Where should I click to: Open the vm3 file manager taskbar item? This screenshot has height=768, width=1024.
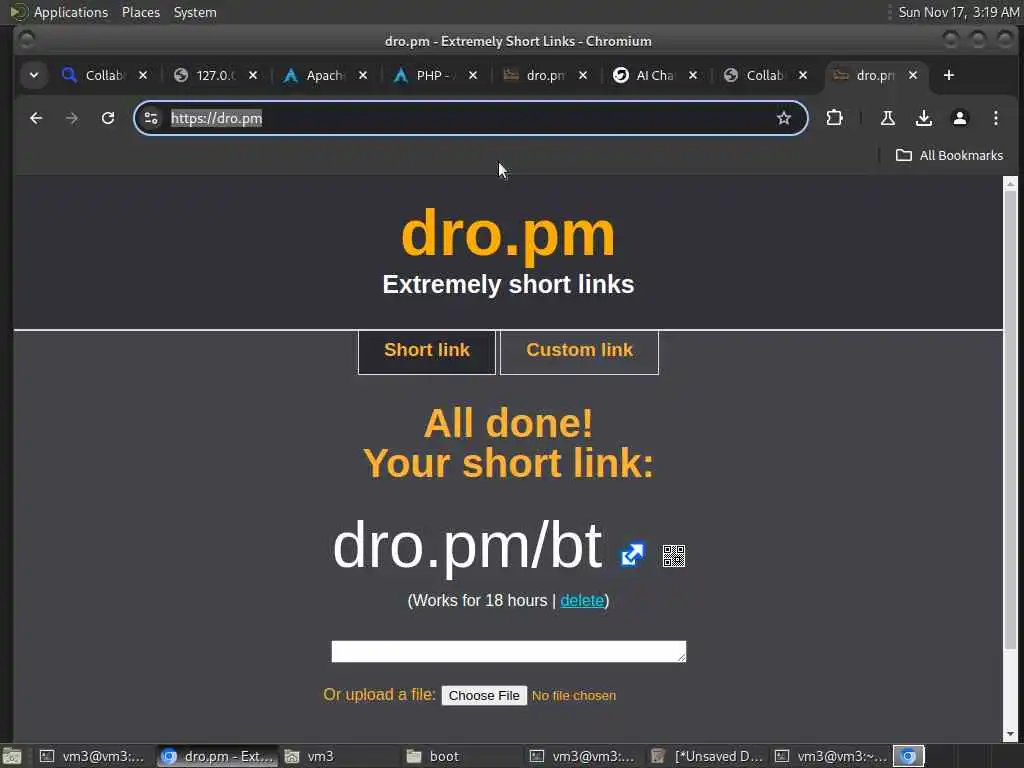(340, 756)
